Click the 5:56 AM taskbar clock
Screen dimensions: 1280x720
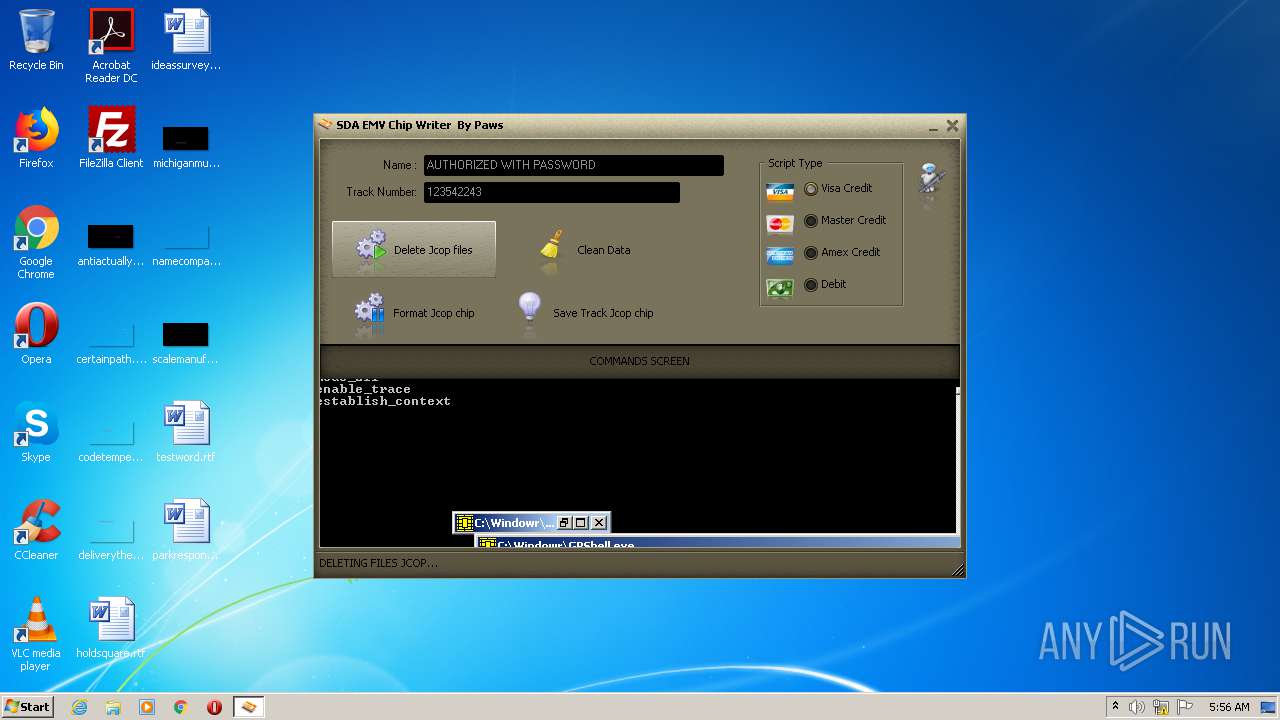pos(1229,707)
